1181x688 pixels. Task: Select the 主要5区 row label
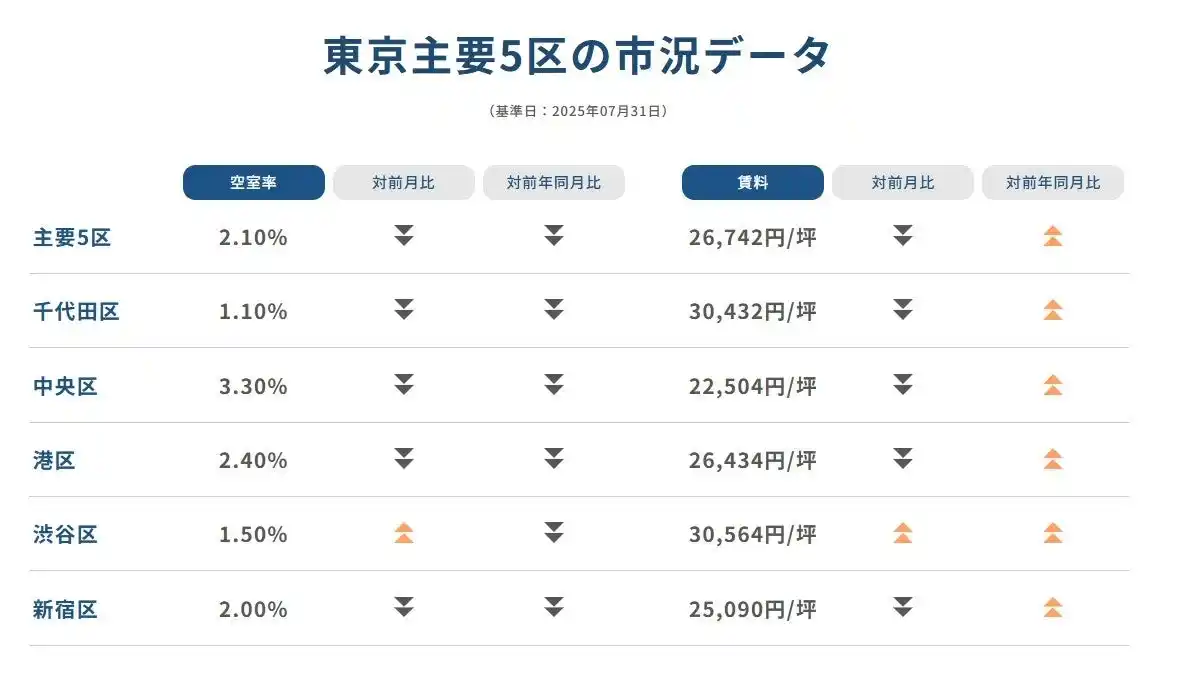[71, 237]
